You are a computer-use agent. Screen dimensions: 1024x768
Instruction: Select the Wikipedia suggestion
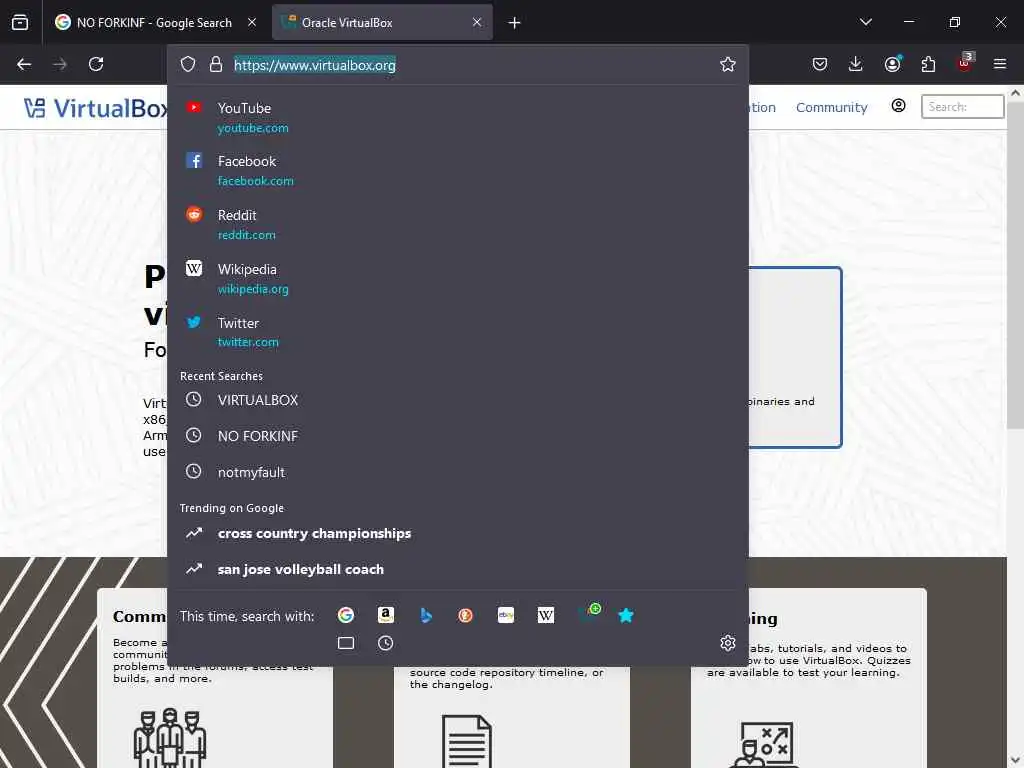tap(458, 279)
